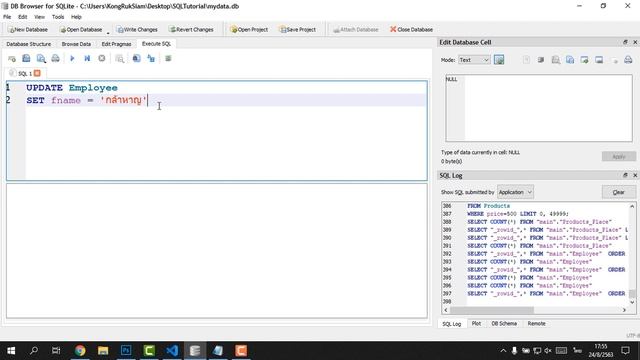640x360 pixels.
Task: Open Visual Studio Code from taskbar
Action: coord(172,351)
